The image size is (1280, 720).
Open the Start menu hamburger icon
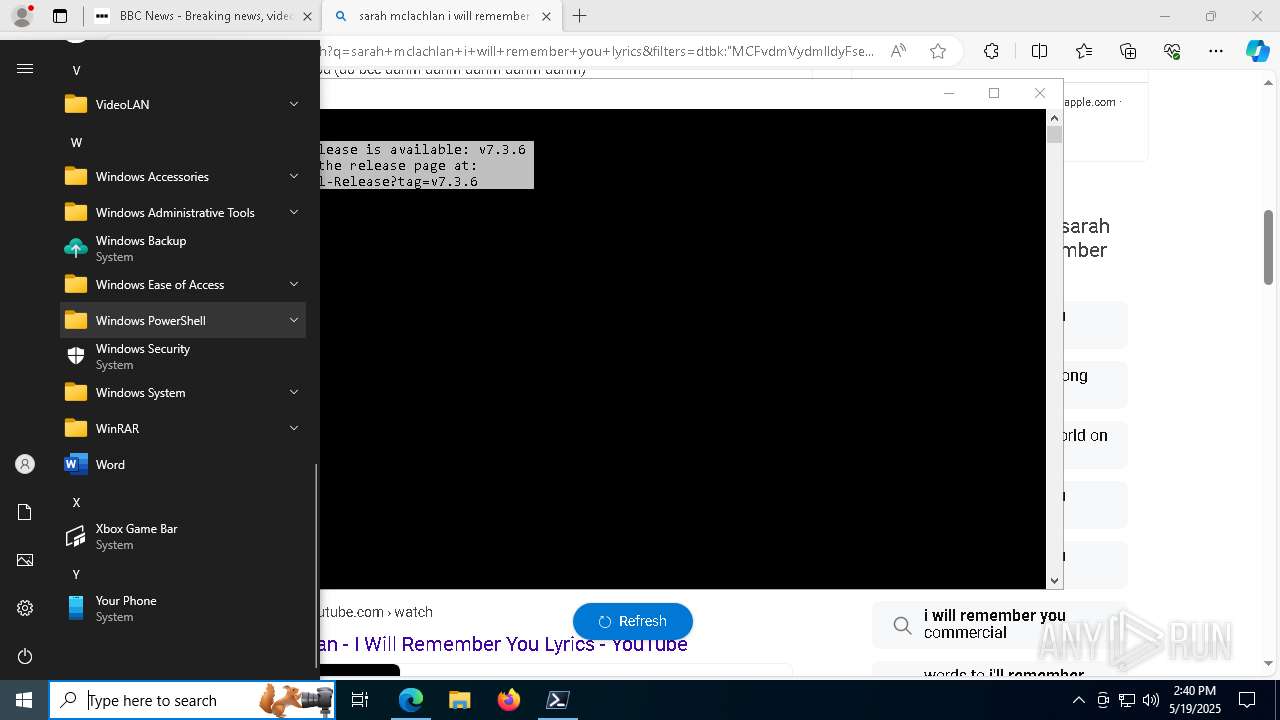(x=25, y=69)
